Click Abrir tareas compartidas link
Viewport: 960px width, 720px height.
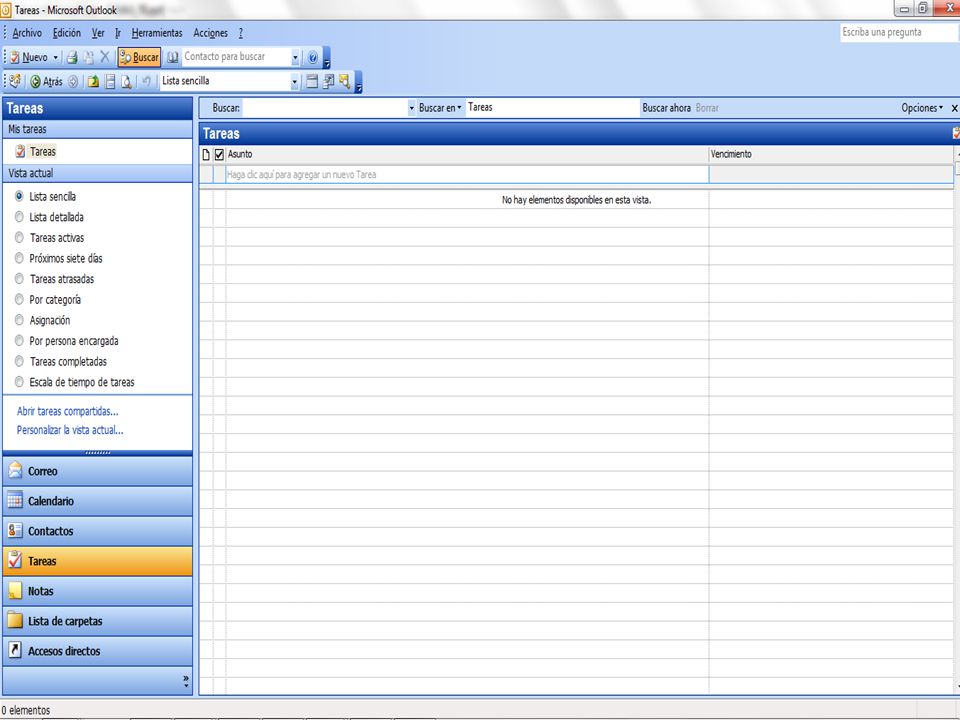pyautogui.click(x=67, y=411)
